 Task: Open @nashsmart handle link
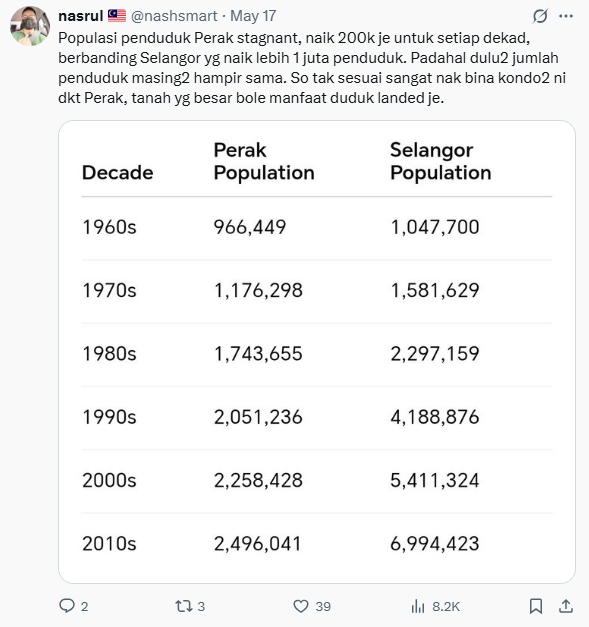[174, 16]
